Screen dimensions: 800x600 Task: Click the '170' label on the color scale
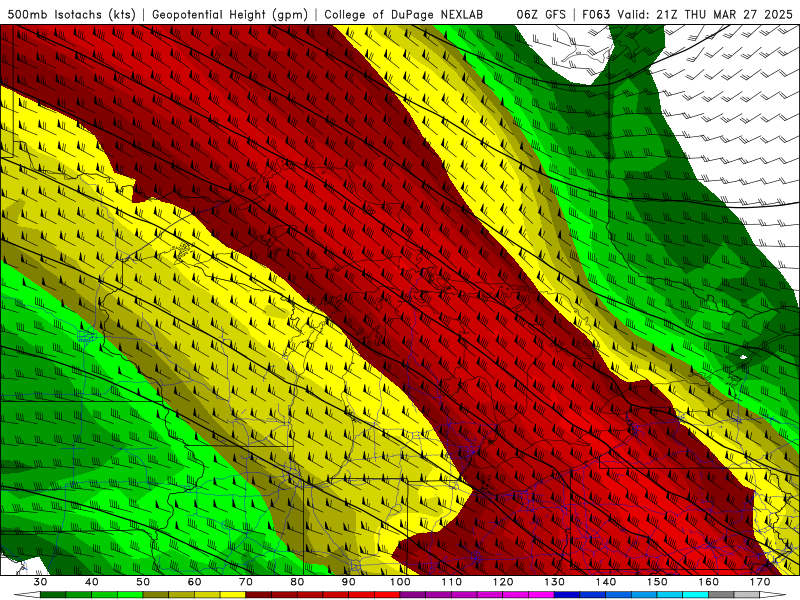[760, 582]
